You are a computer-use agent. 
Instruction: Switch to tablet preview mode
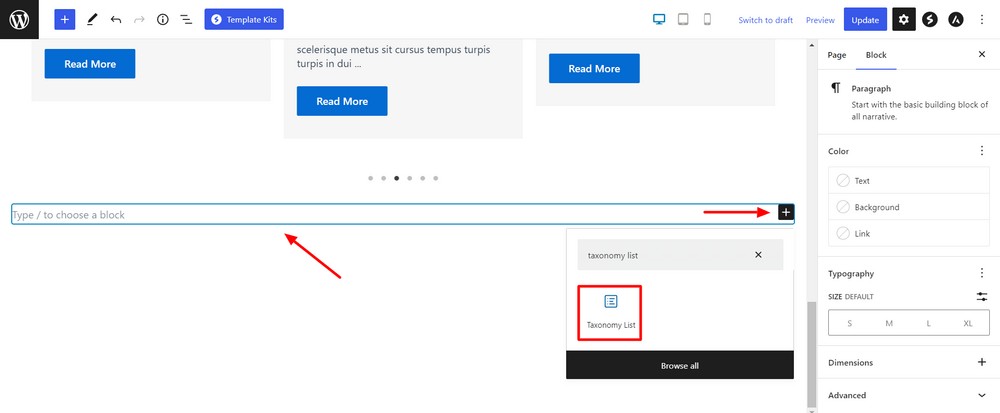click(683, 19)
